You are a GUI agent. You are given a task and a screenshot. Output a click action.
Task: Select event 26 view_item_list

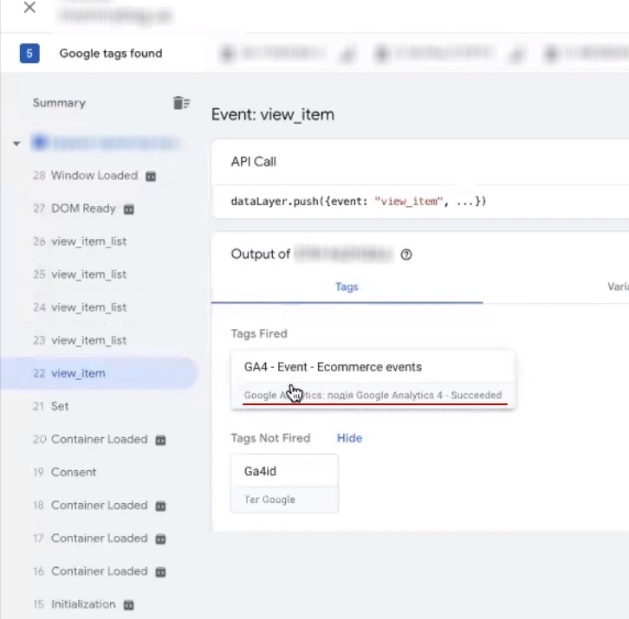88,242
